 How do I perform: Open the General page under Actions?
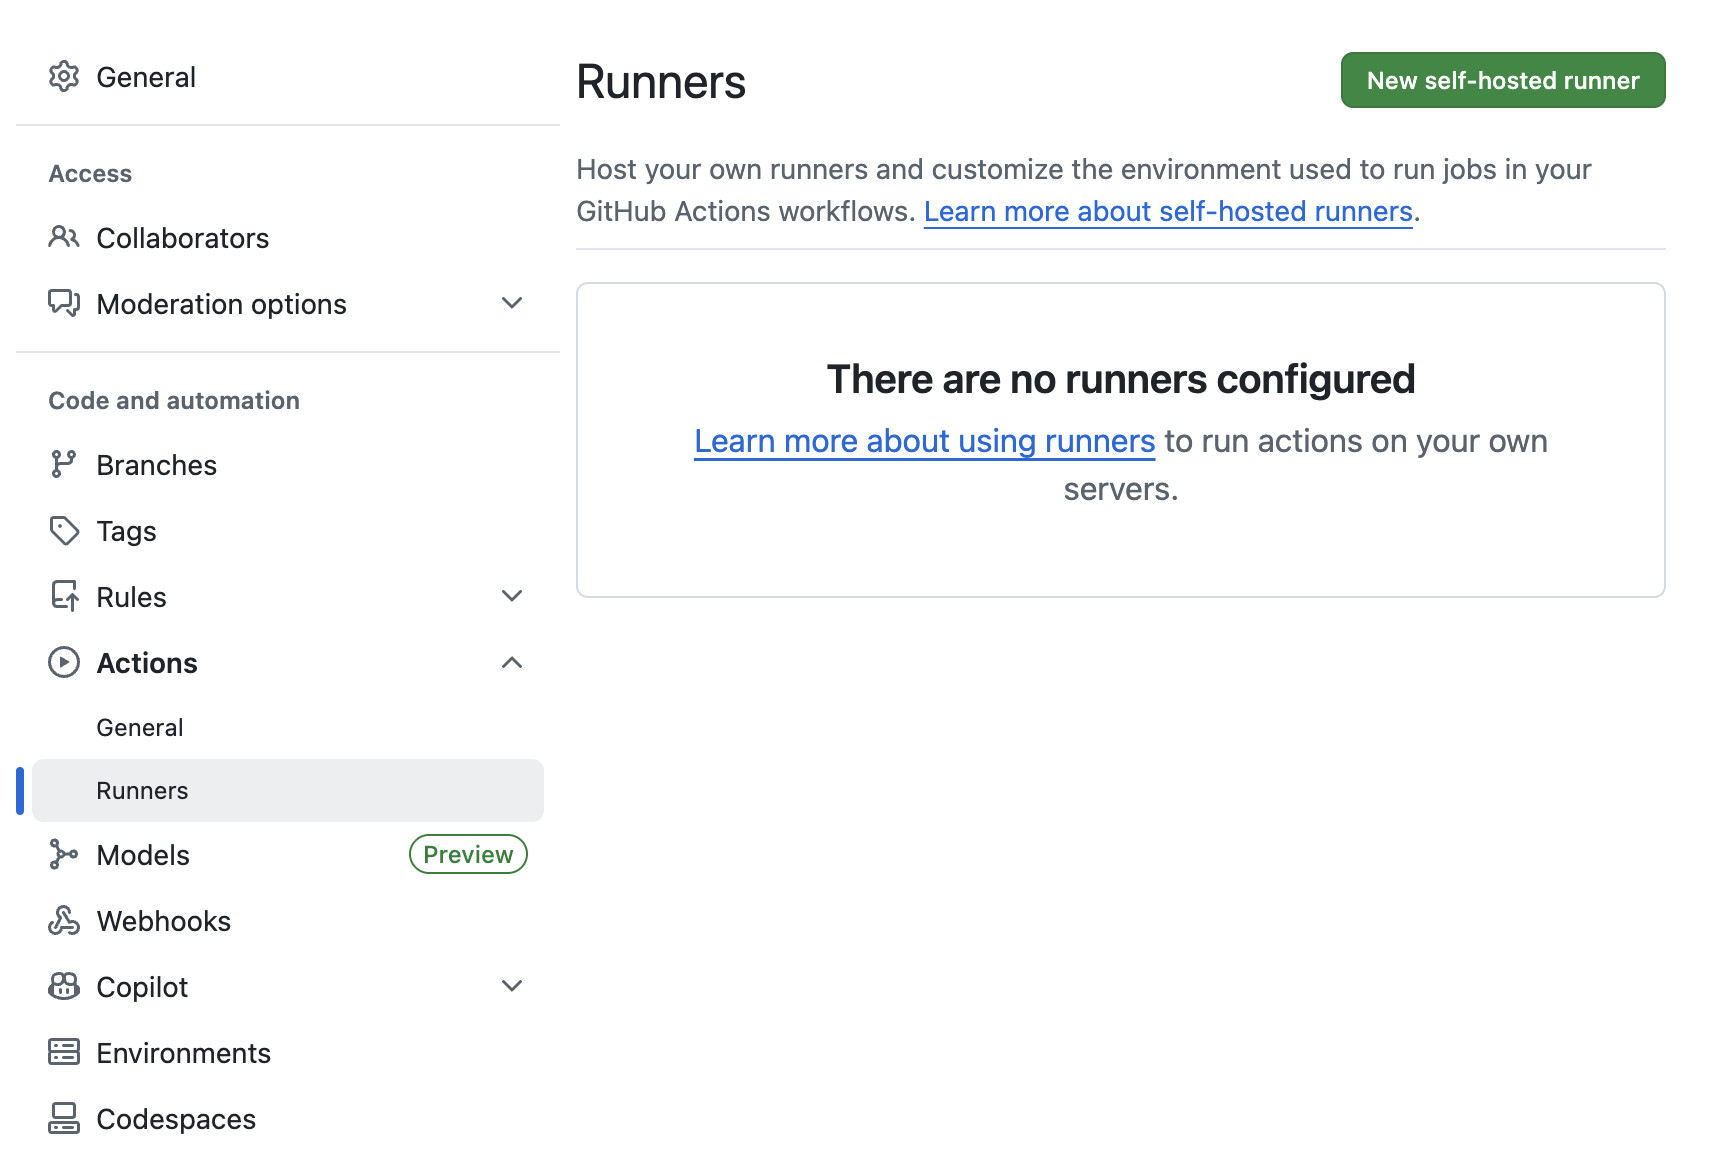pyautogui.click(x=140, y=727)
